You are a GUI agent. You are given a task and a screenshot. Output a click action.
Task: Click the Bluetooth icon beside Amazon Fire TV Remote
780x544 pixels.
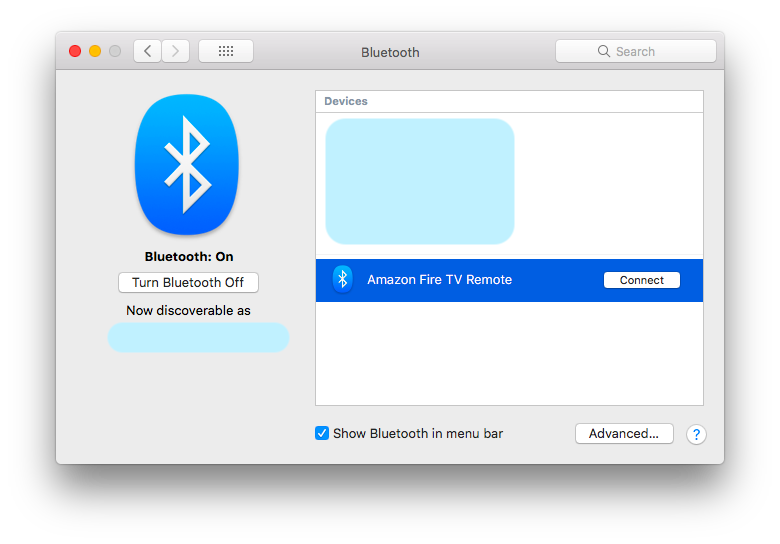(343, 279)
